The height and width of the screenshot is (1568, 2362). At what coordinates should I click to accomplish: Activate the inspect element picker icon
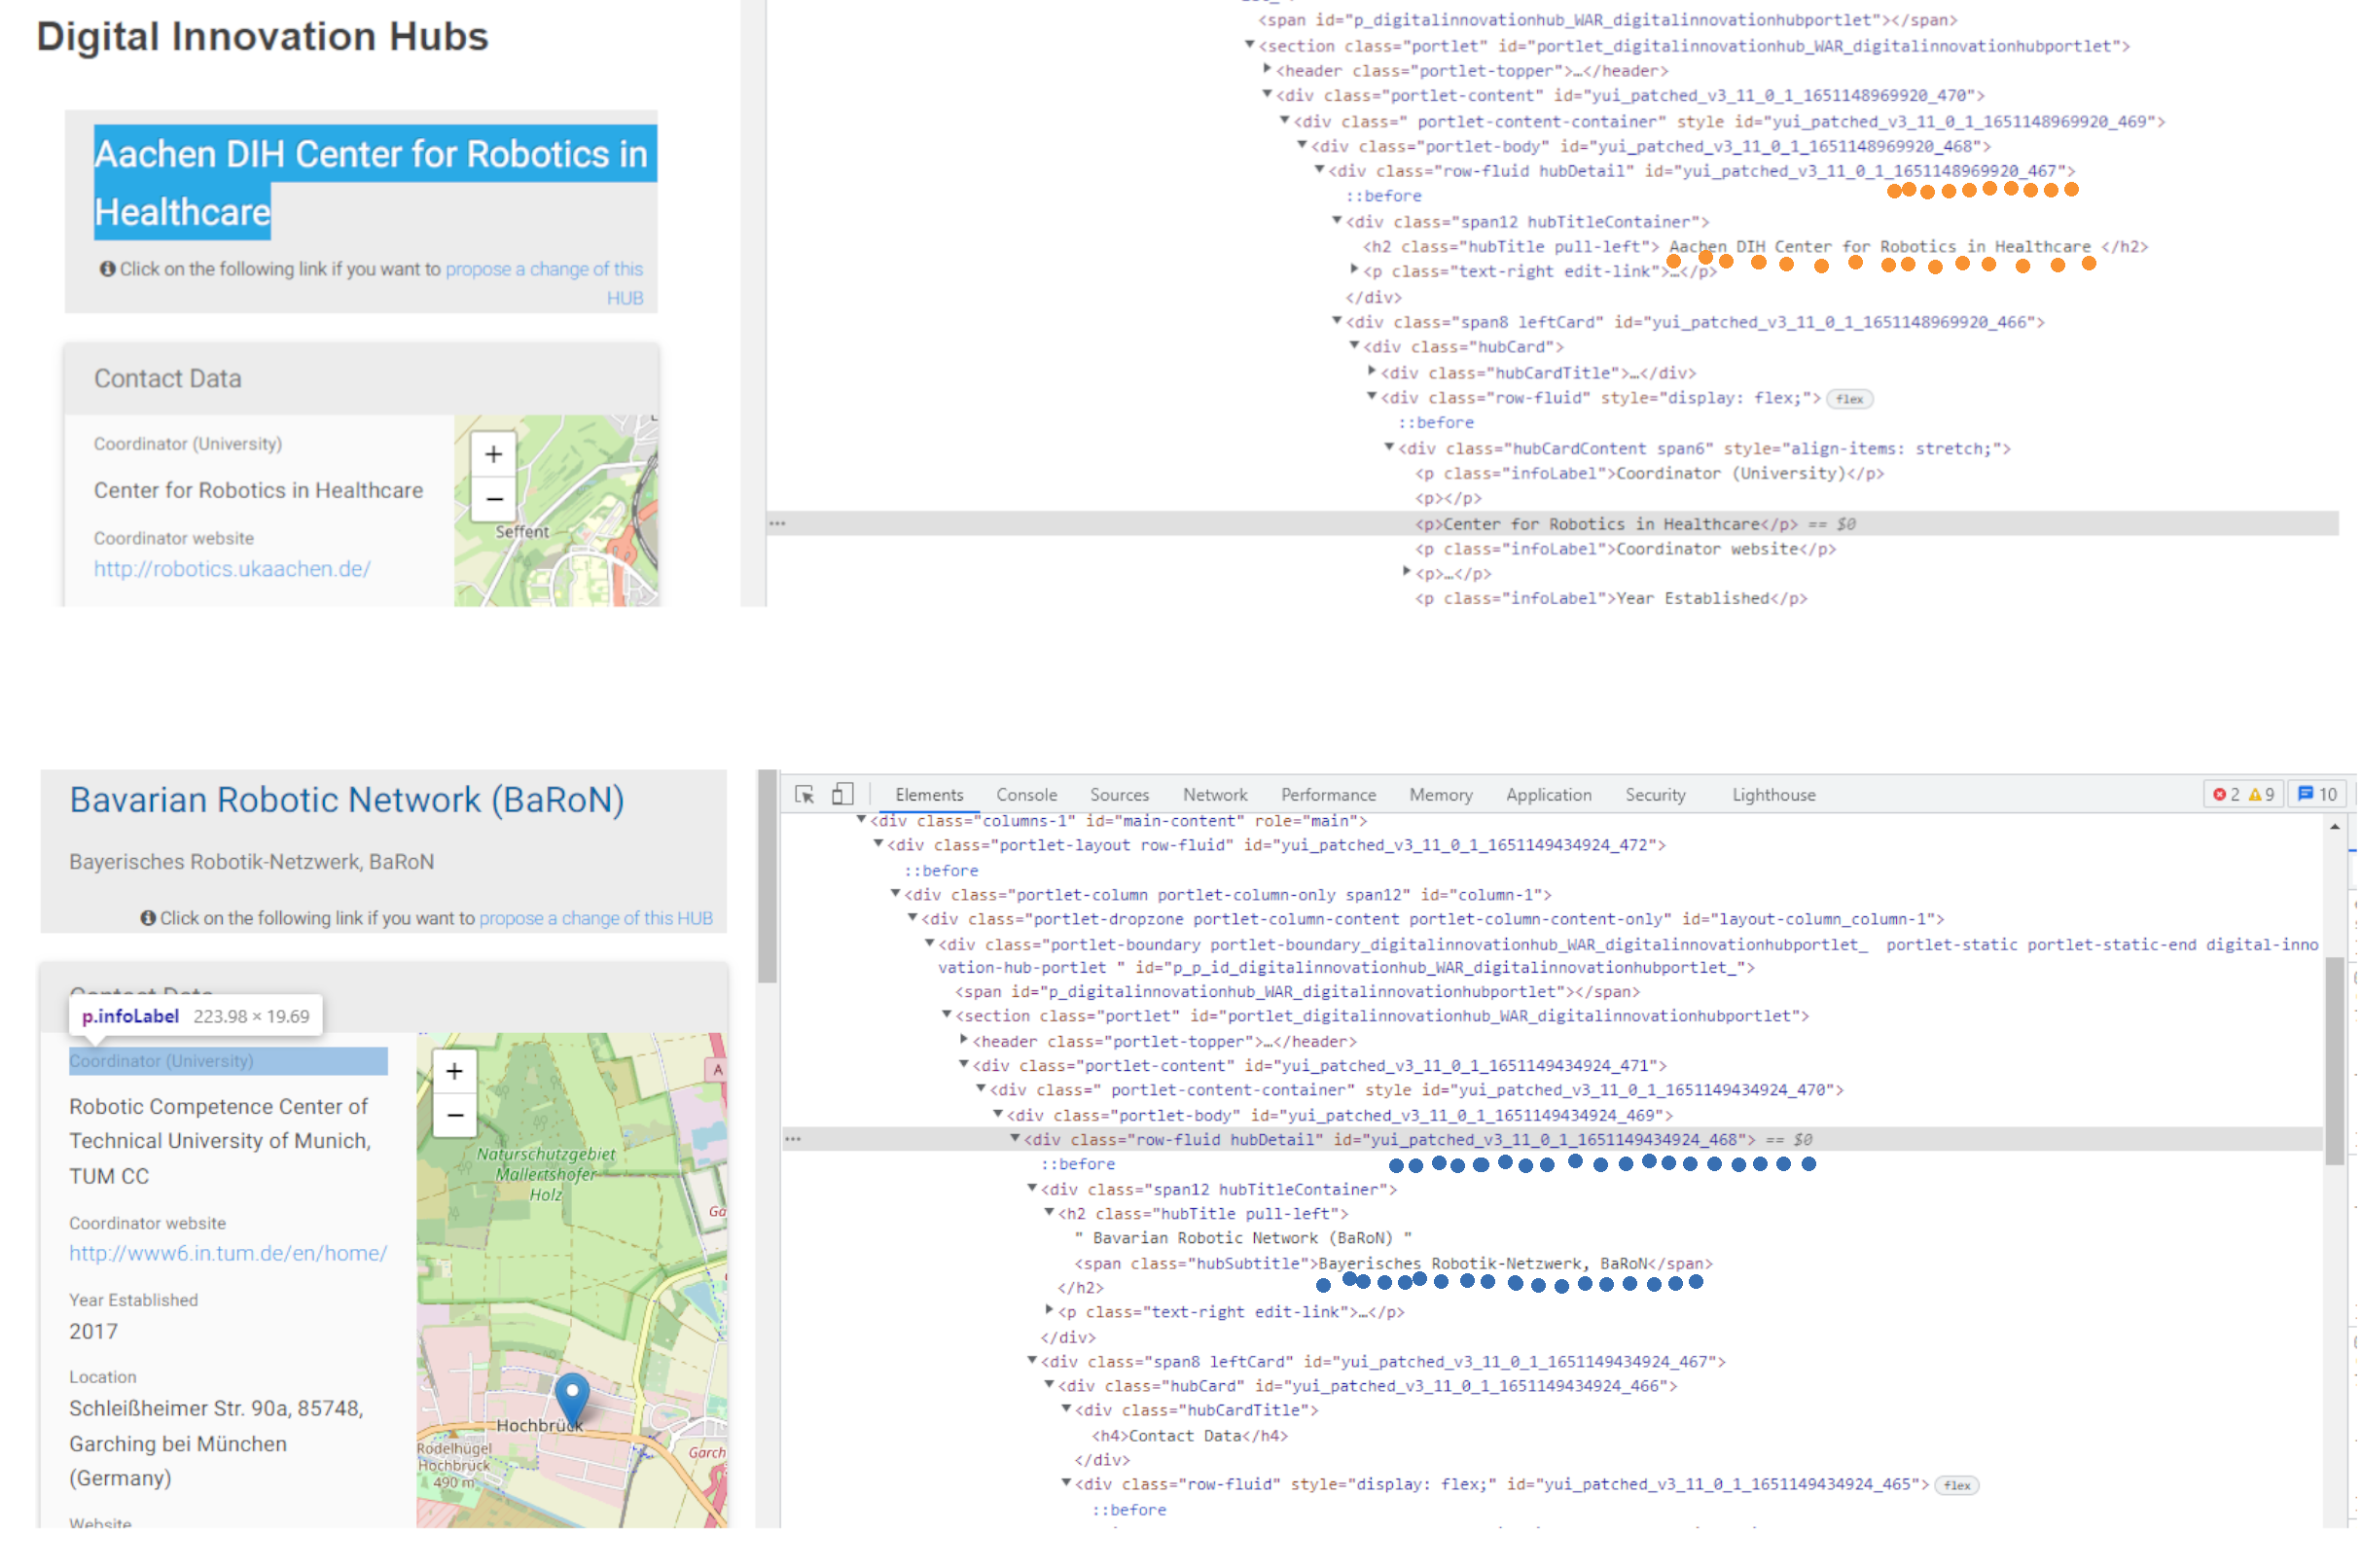804,795
